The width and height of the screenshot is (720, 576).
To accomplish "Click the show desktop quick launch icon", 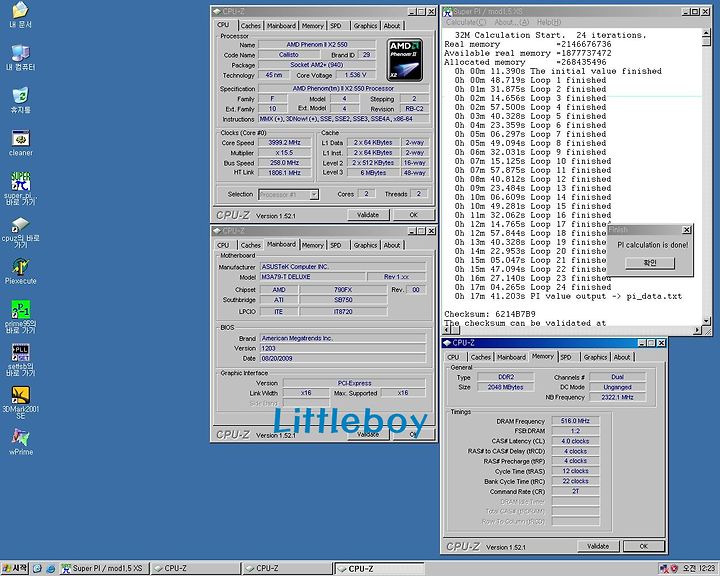I will [x=37, y=569].
